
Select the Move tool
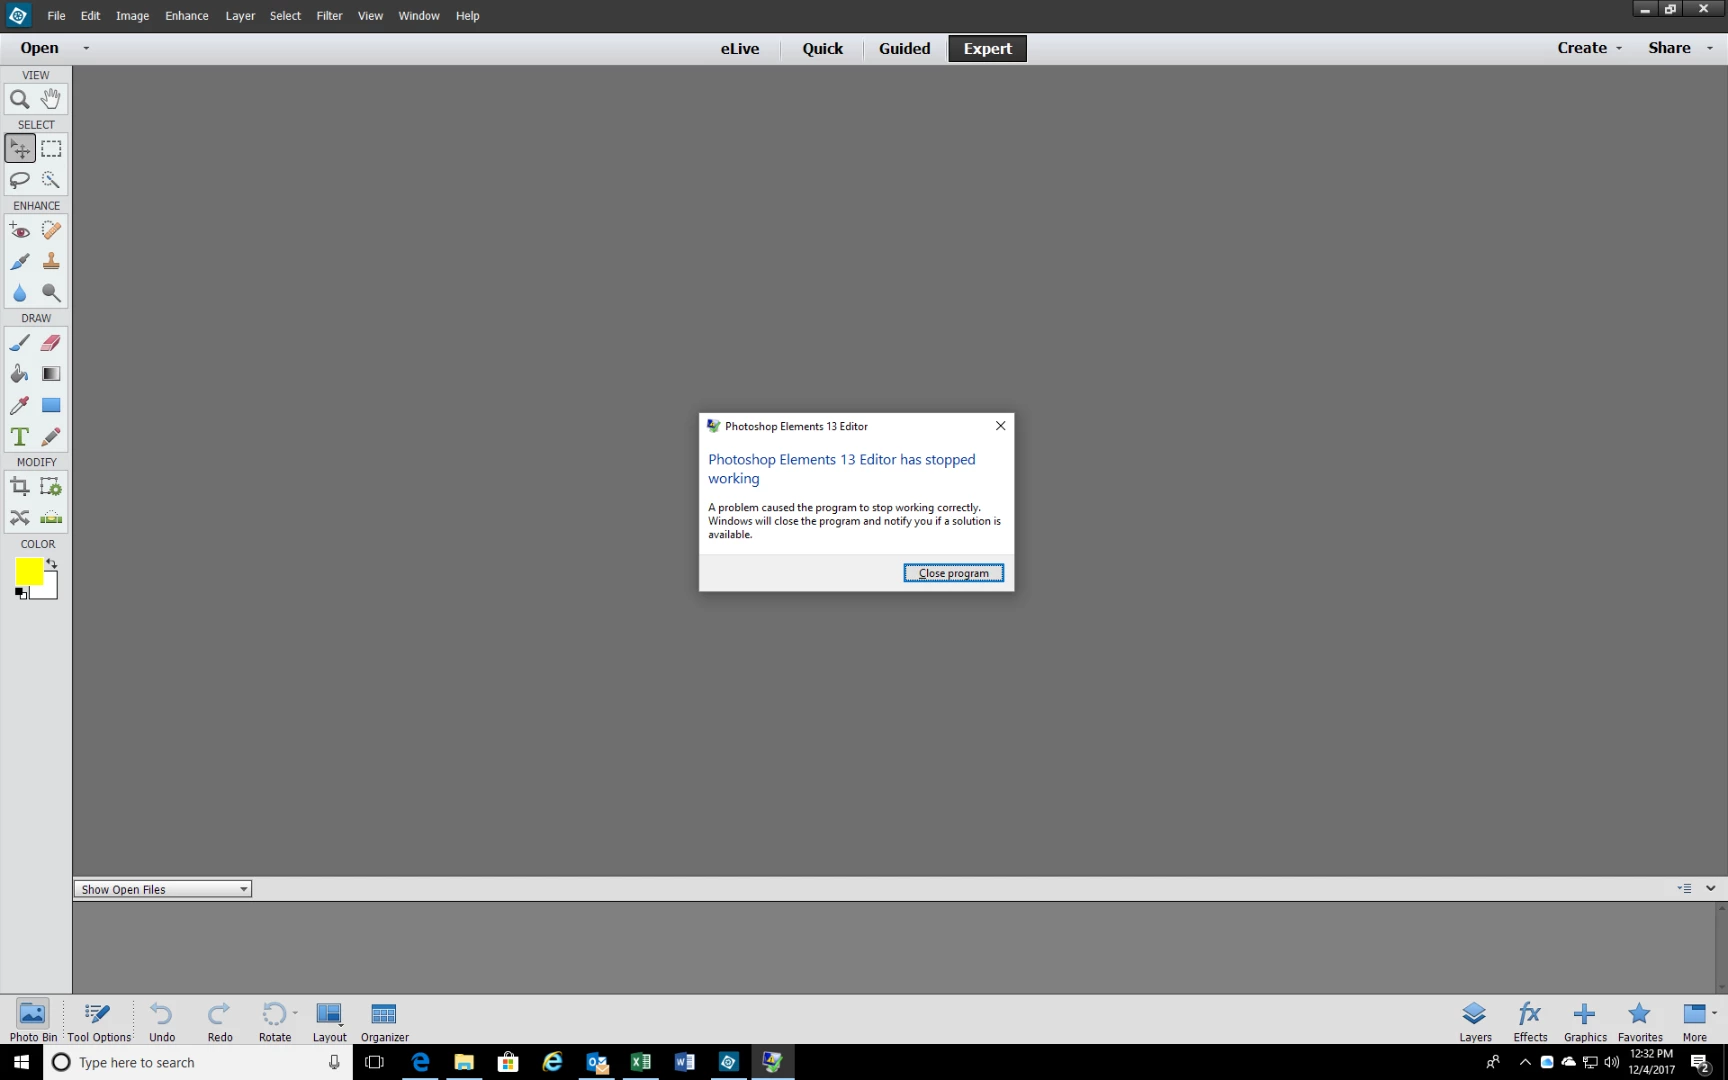19,149
